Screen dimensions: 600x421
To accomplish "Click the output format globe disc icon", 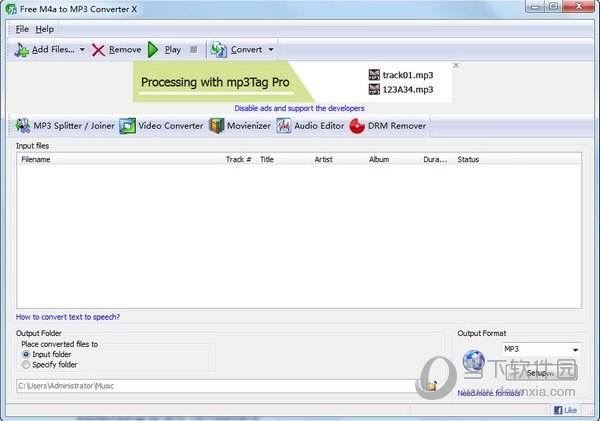I will point(474,361).
